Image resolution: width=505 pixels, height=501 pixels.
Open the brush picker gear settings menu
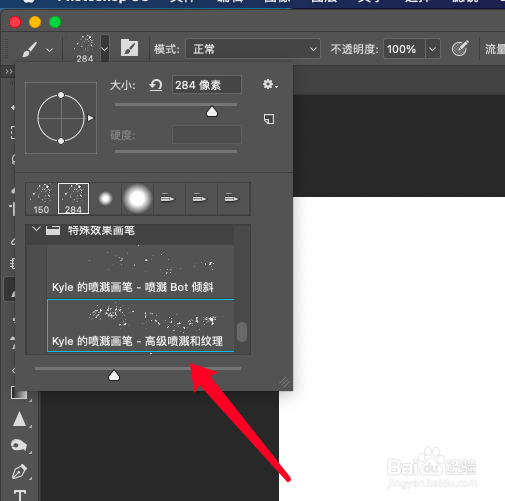point(270,84)
